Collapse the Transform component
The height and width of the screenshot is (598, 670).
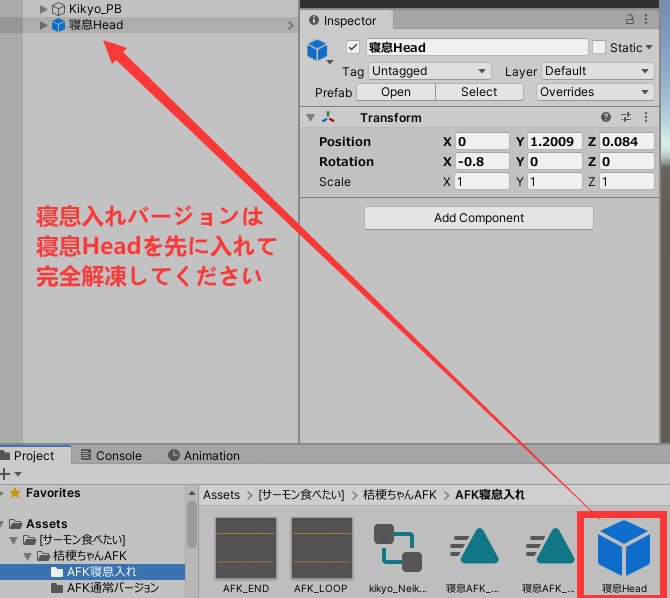click(x=311, y=118)
